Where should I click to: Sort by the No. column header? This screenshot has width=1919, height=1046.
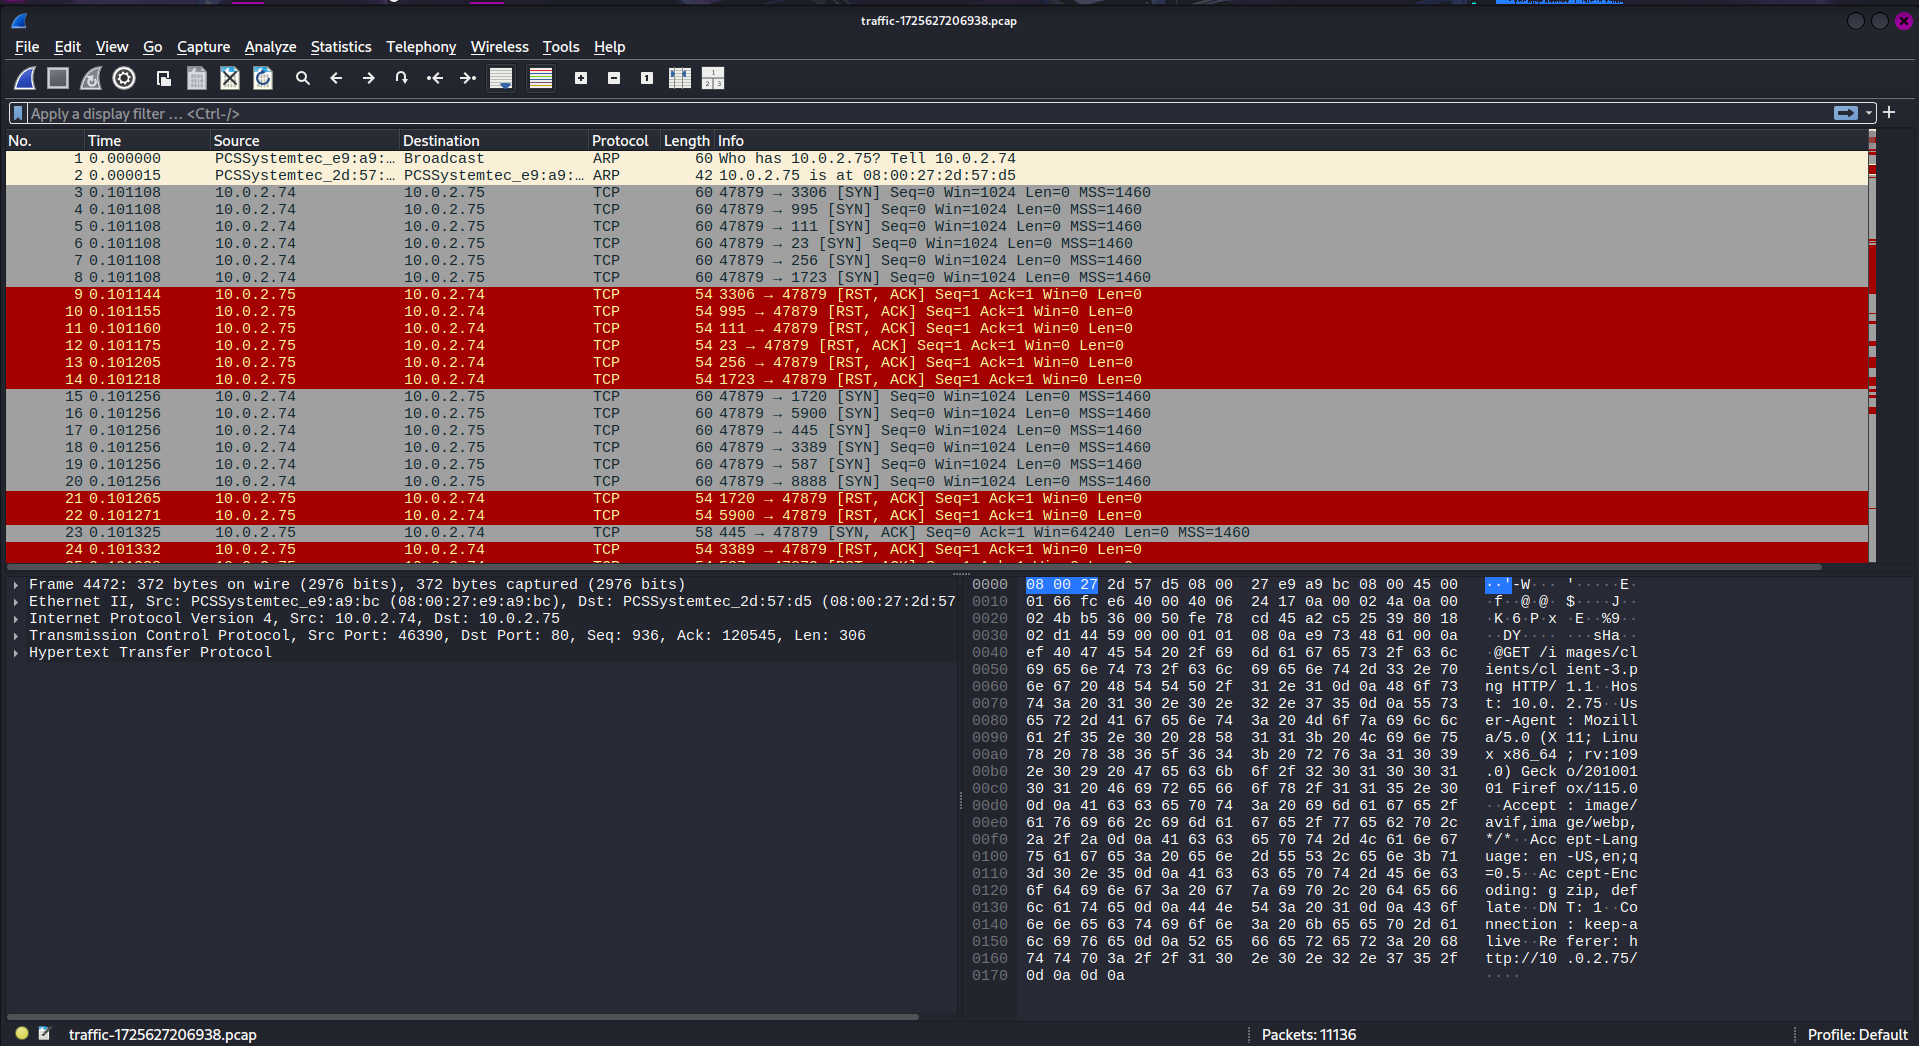[44, 141]
